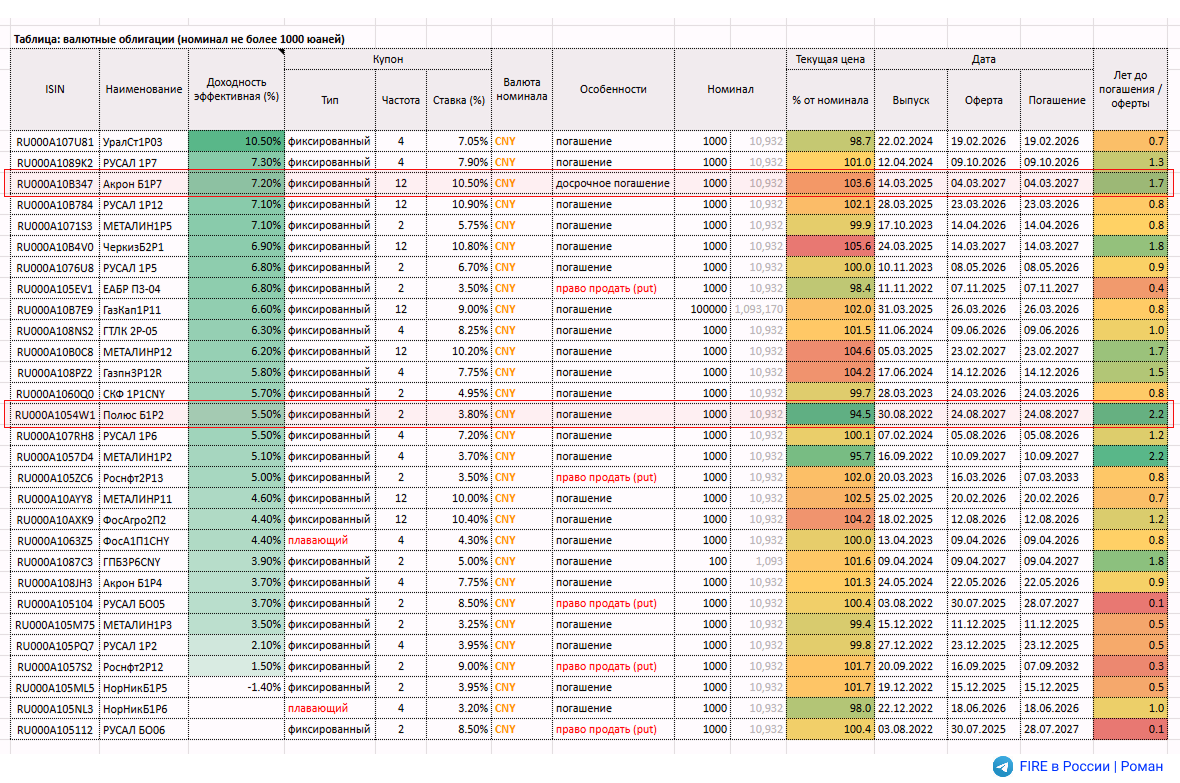
Task: Open the FIRE в России | Роман link
Action: (x=1090, y=766)
